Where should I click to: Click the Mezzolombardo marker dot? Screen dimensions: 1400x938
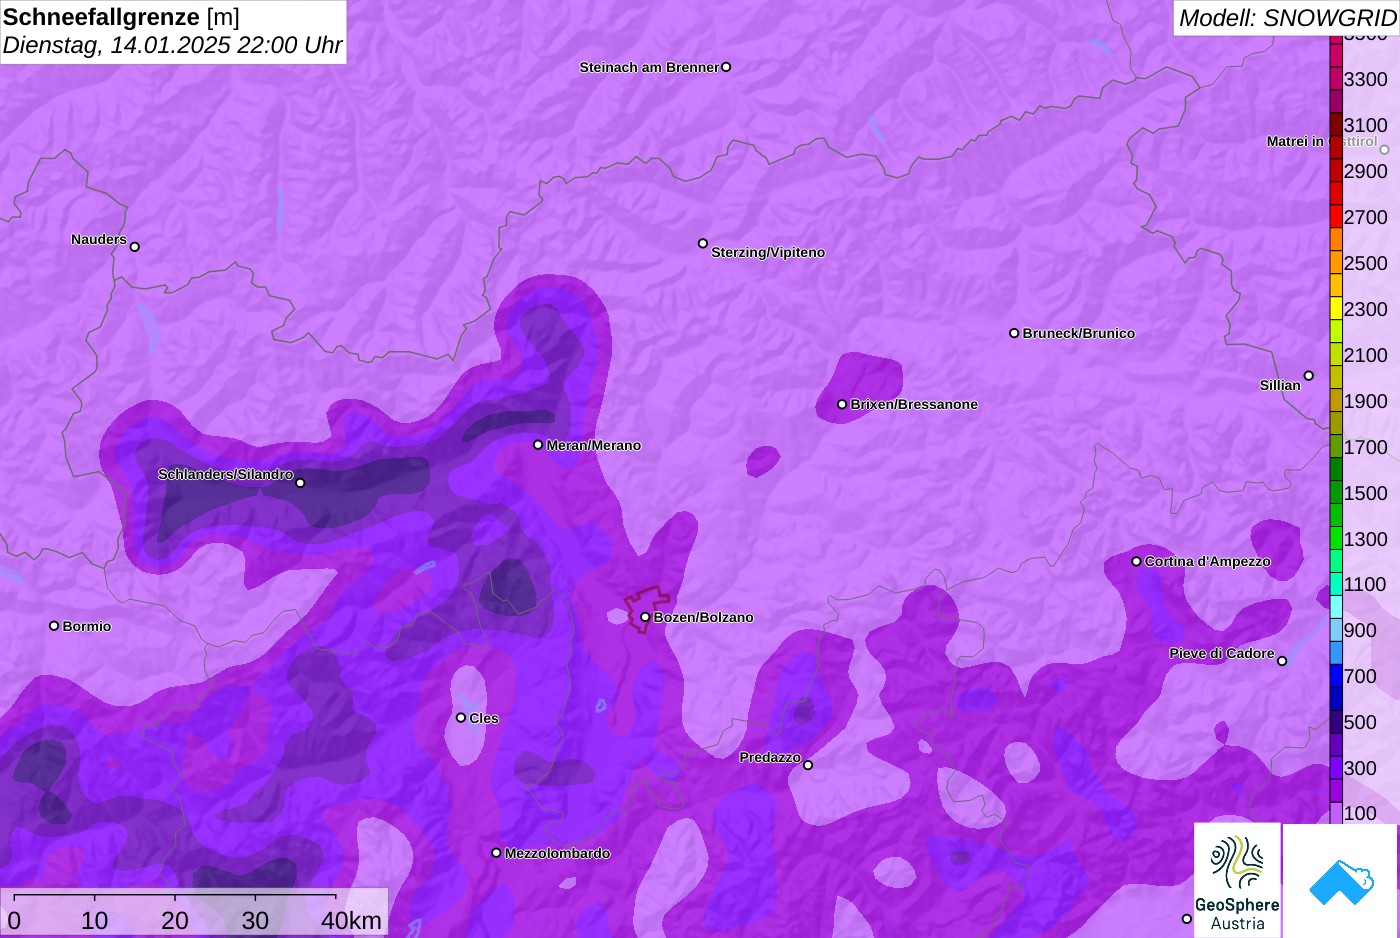click(496, 853)
